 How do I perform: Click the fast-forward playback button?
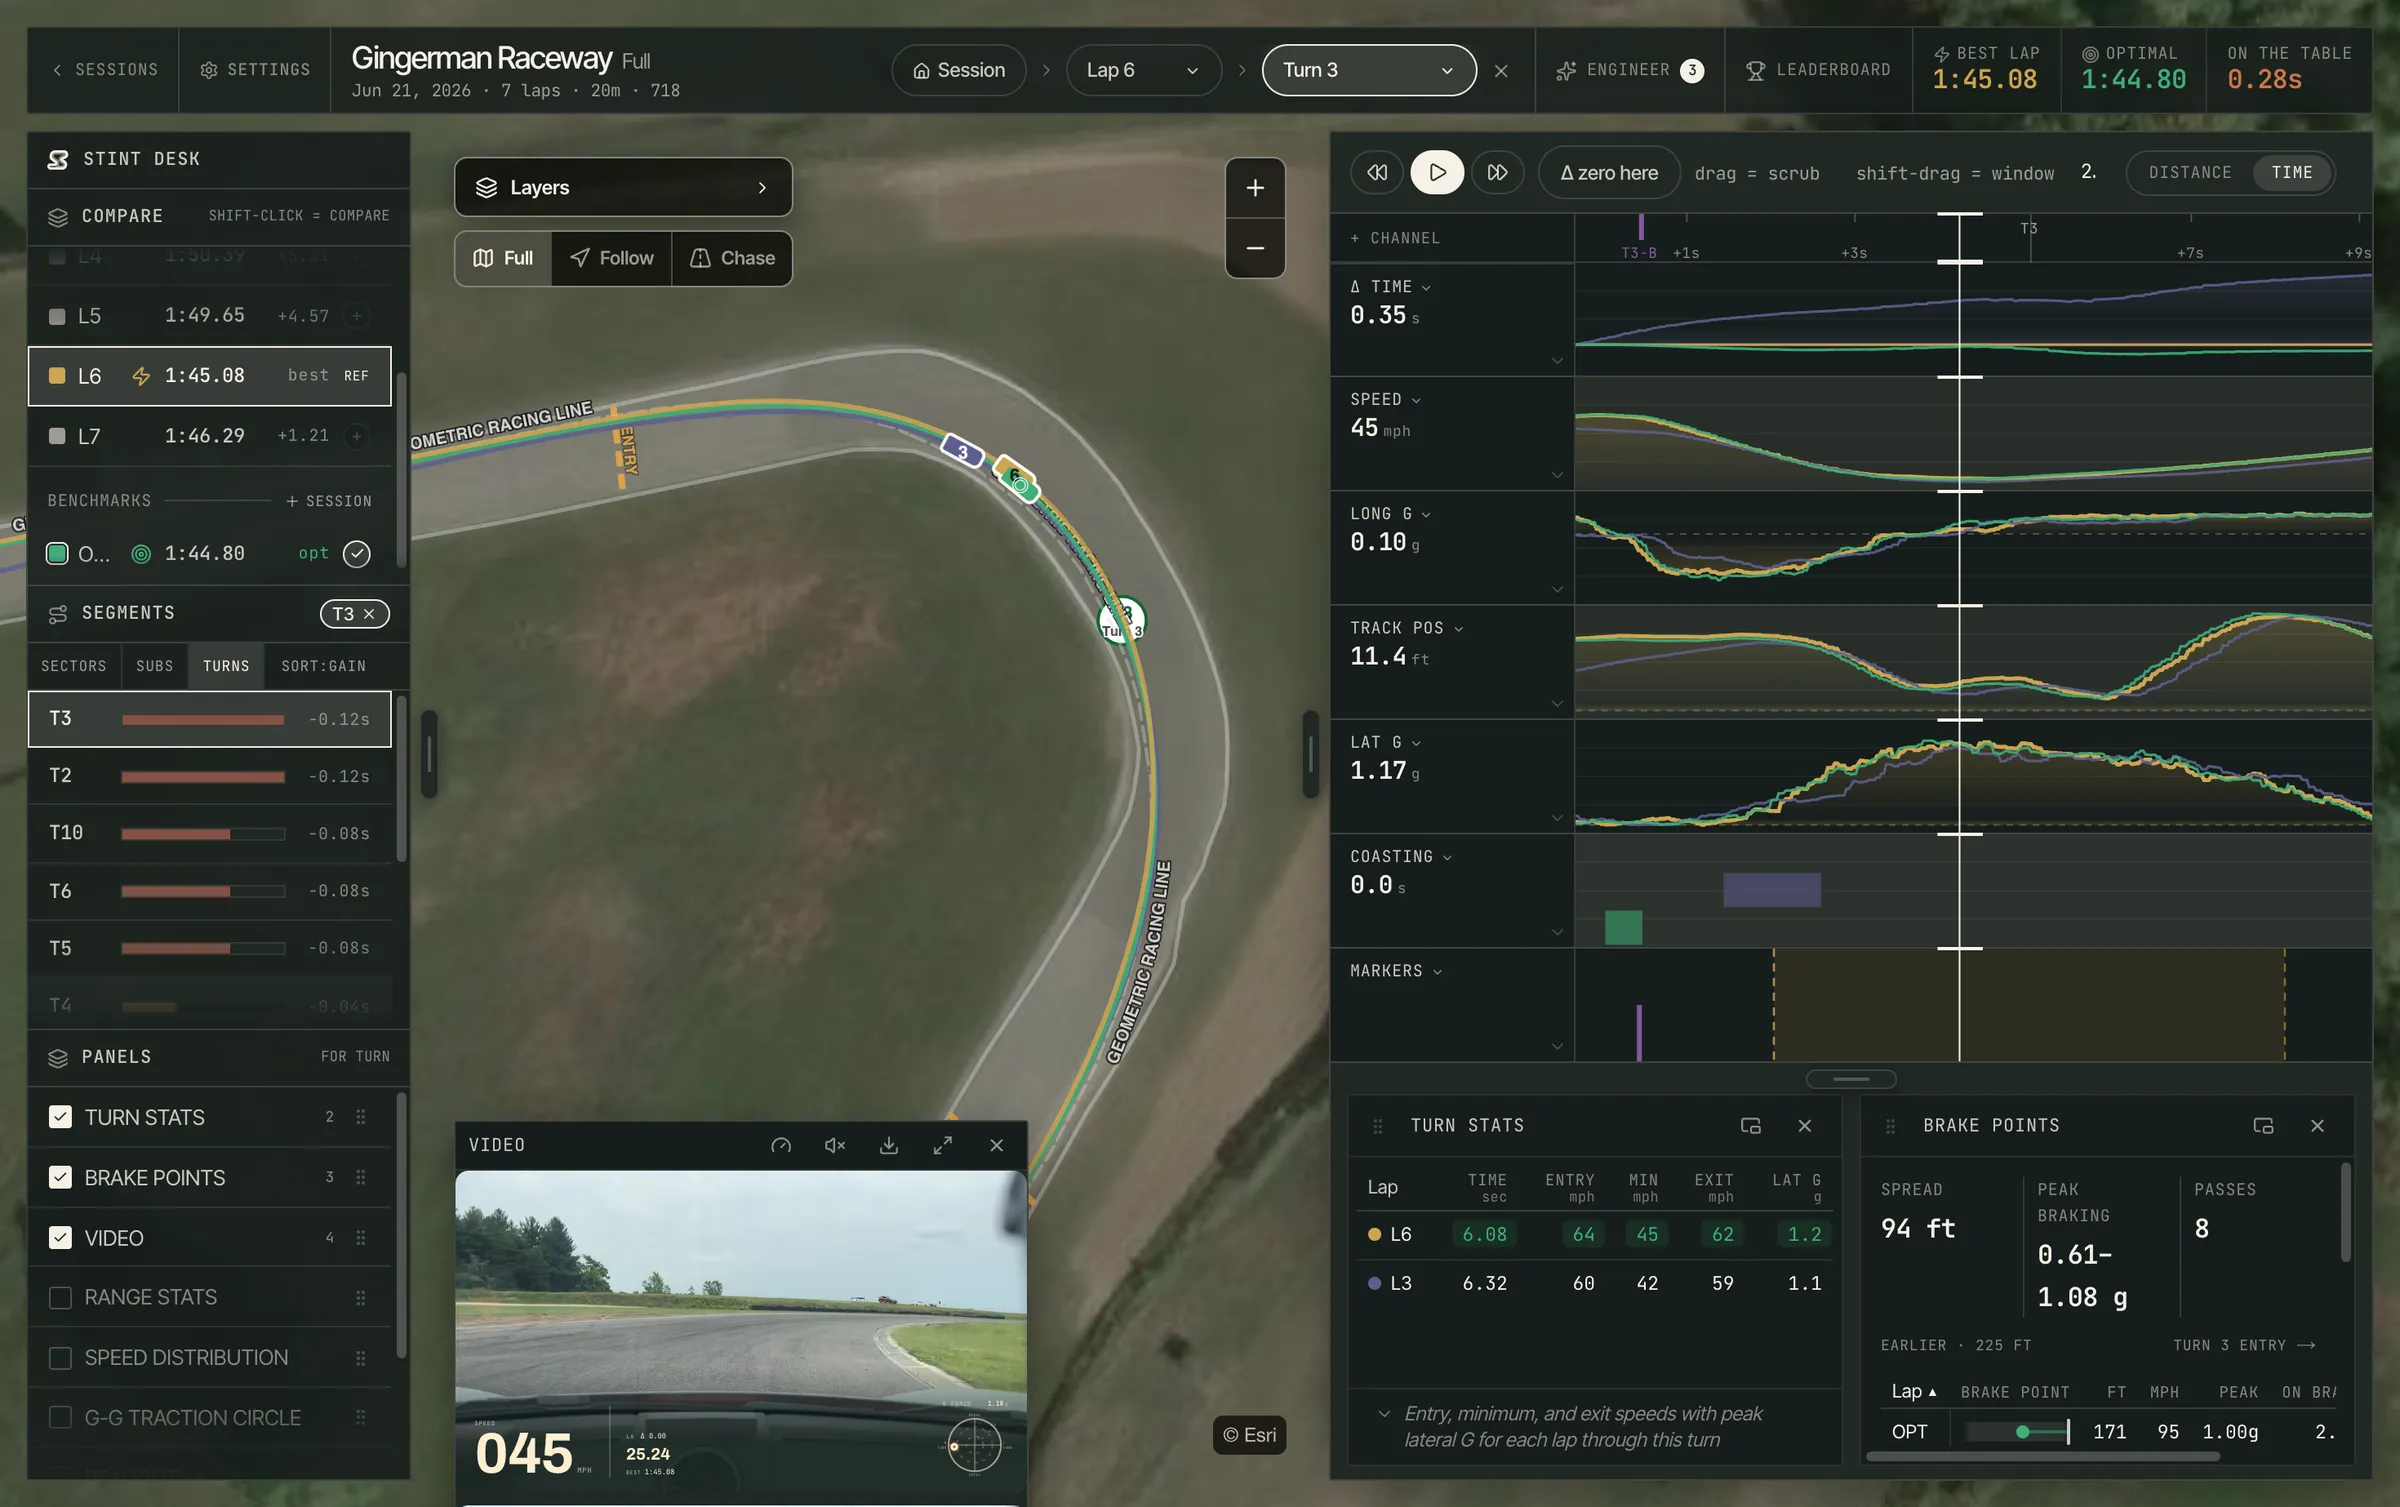(1497, 172)
